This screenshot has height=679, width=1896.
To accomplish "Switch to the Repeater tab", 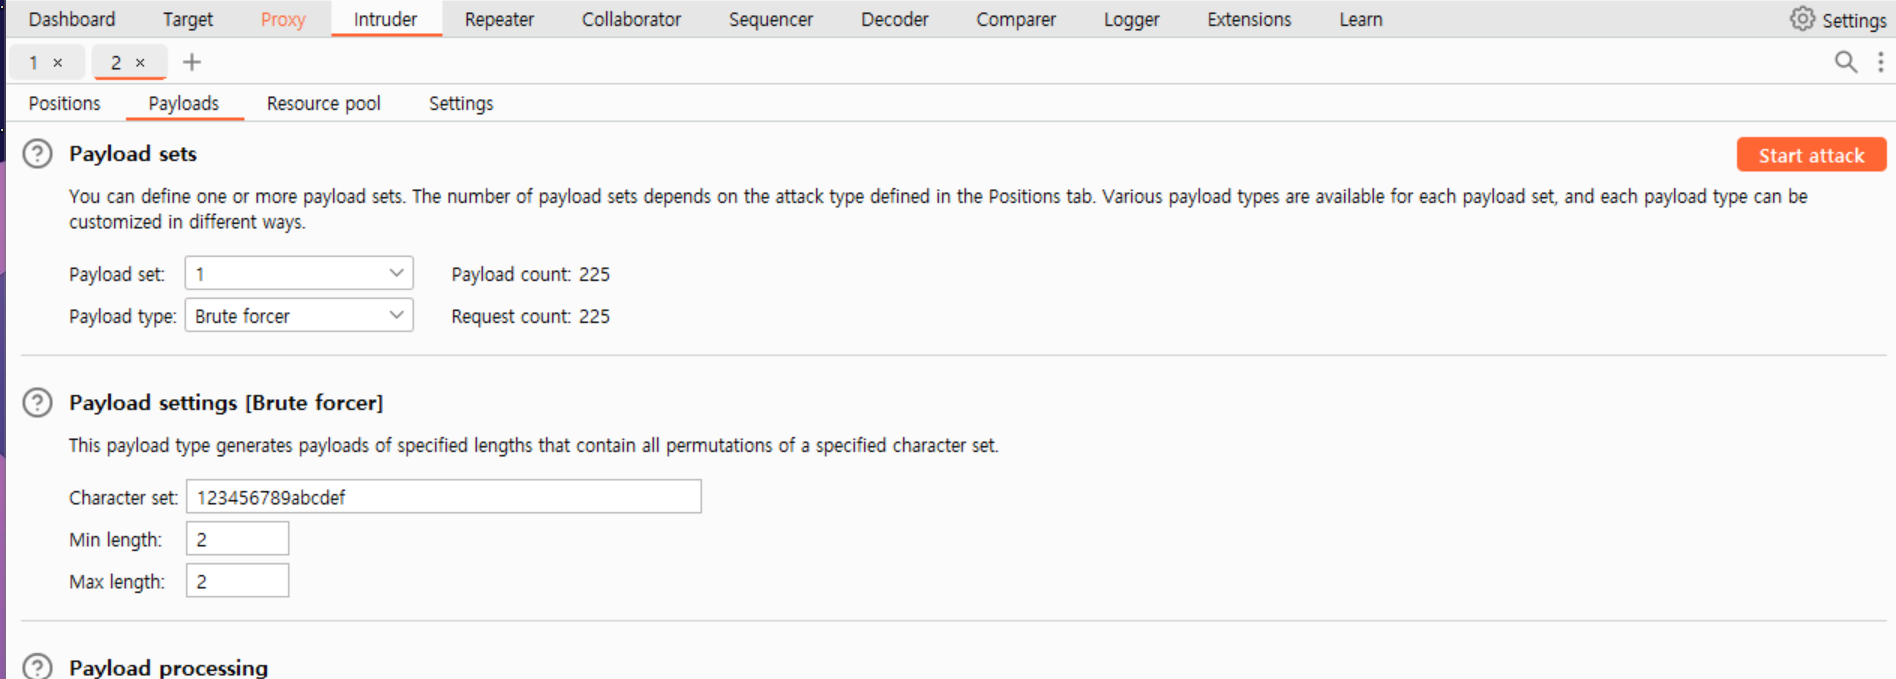I will (x=499, y=19).
